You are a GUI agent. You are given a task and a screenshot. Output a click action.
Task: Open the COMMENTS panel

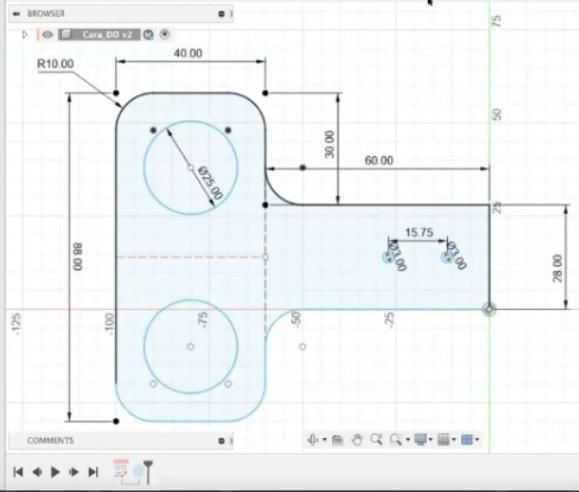pos(50,441)
